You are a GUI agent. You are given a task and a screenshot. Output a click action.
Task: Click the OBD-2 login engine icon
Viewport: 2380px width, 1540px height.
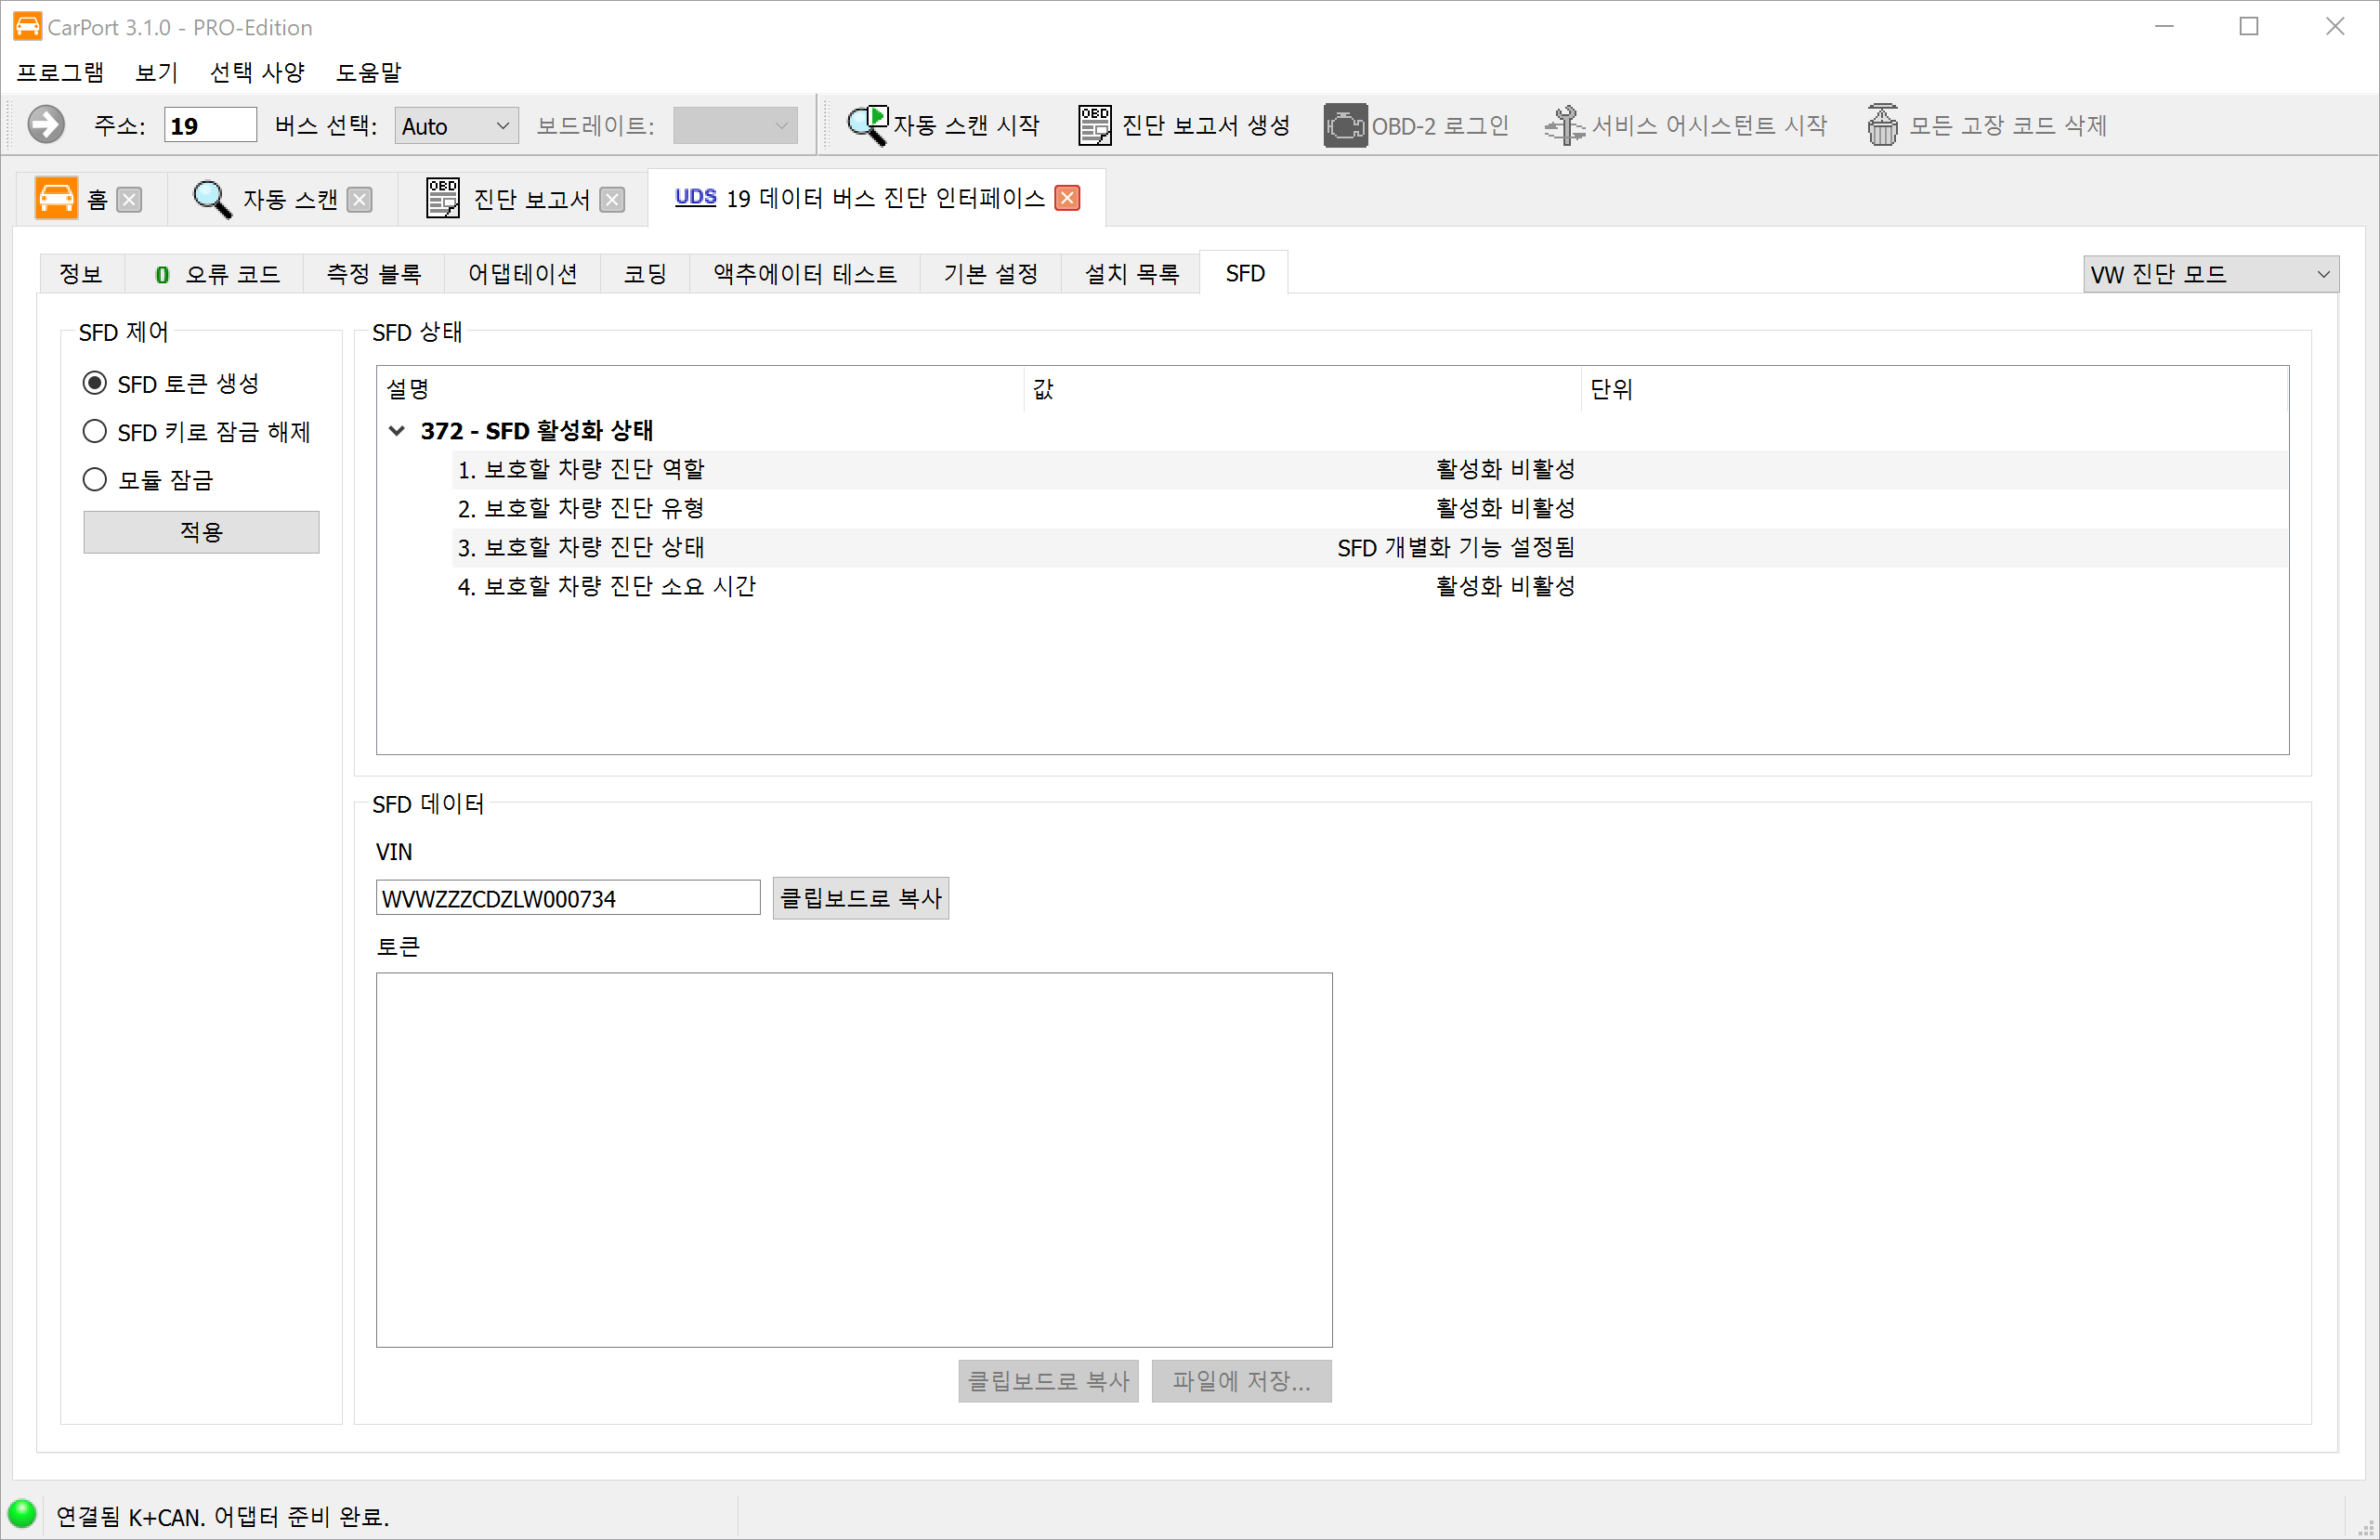click(1345, 125)
